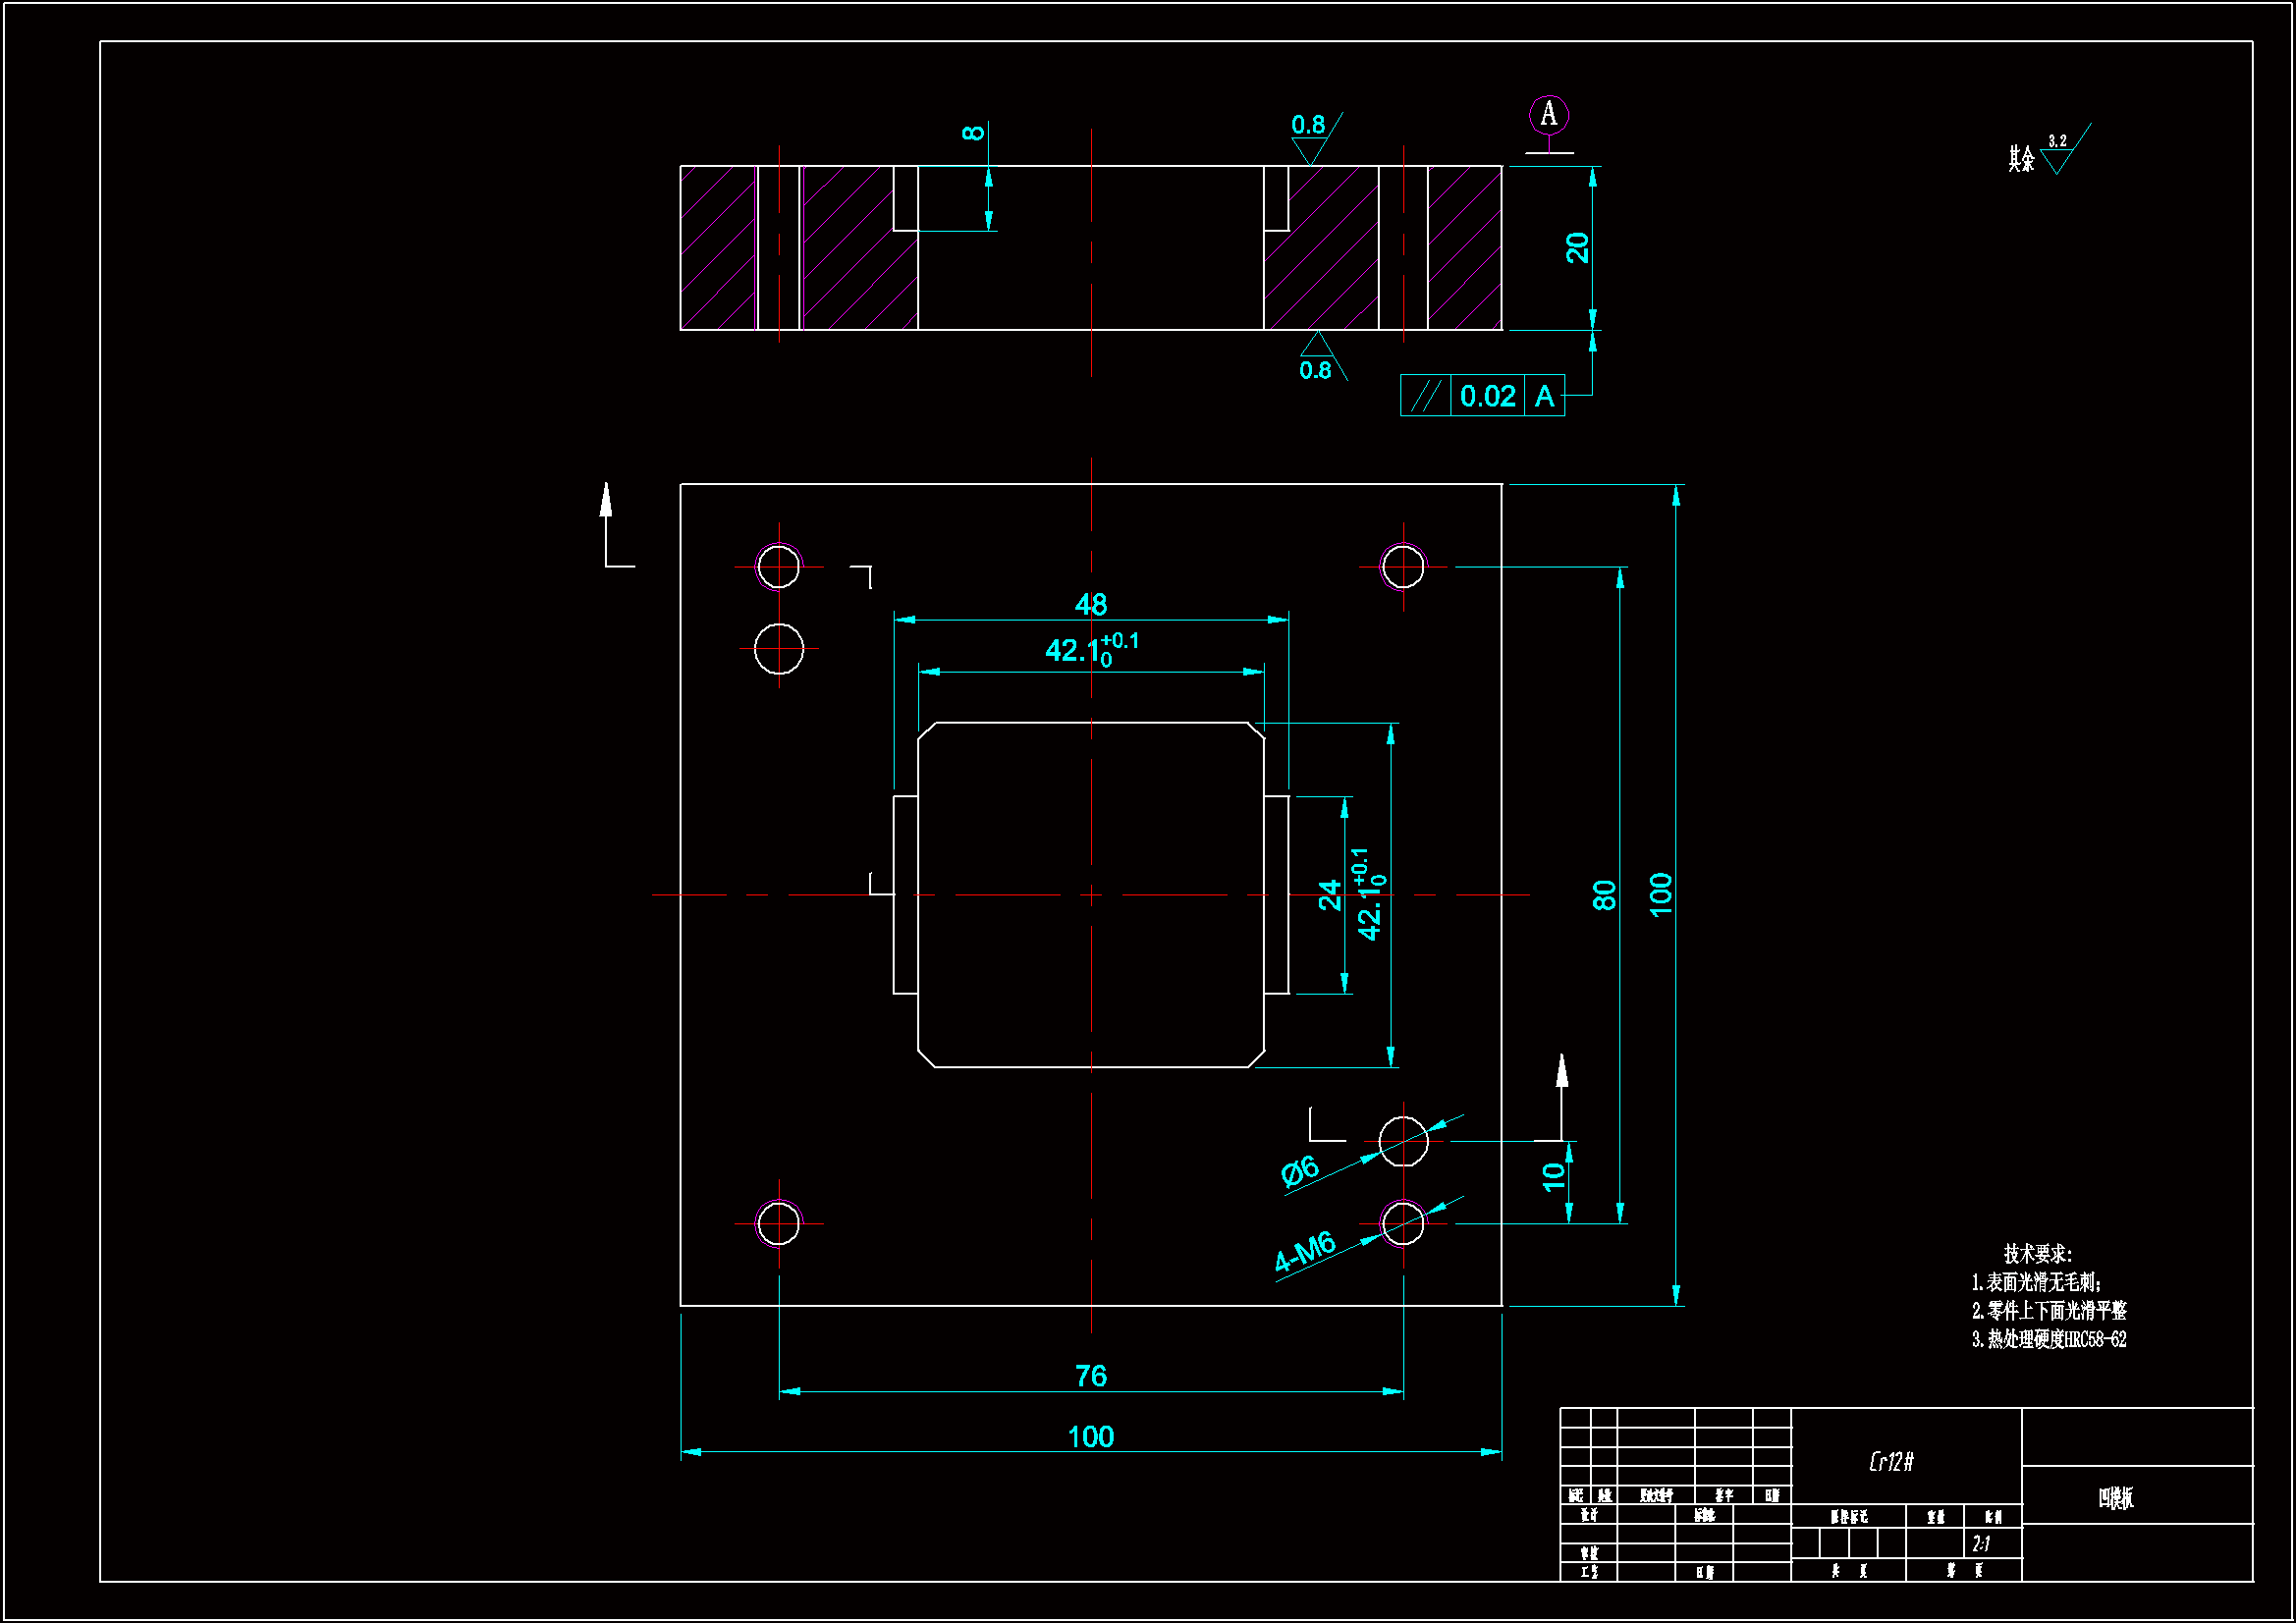Click the upper-left section arrow
This screenshot has height=1623, width=2296.
coord(606,505)
